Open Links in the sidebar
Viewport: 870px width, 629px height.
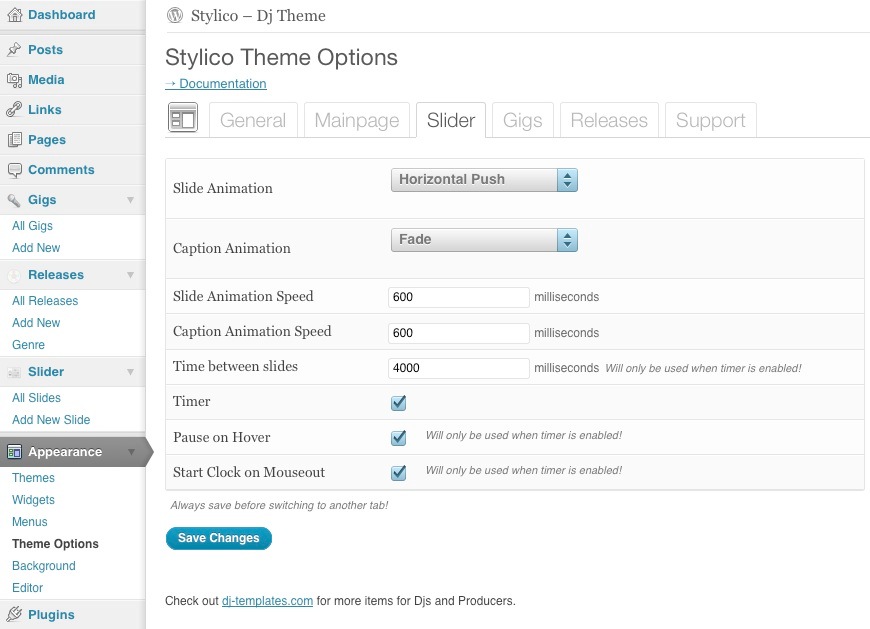45,110
